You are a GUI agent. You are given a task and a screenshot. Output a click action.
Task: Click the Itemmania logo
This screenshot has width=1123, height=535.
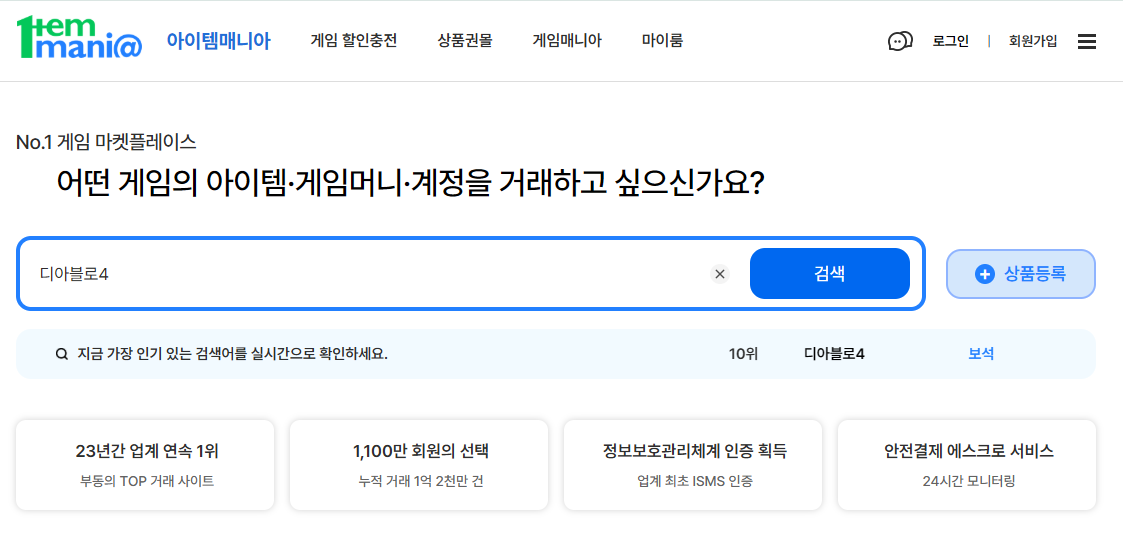79,37
